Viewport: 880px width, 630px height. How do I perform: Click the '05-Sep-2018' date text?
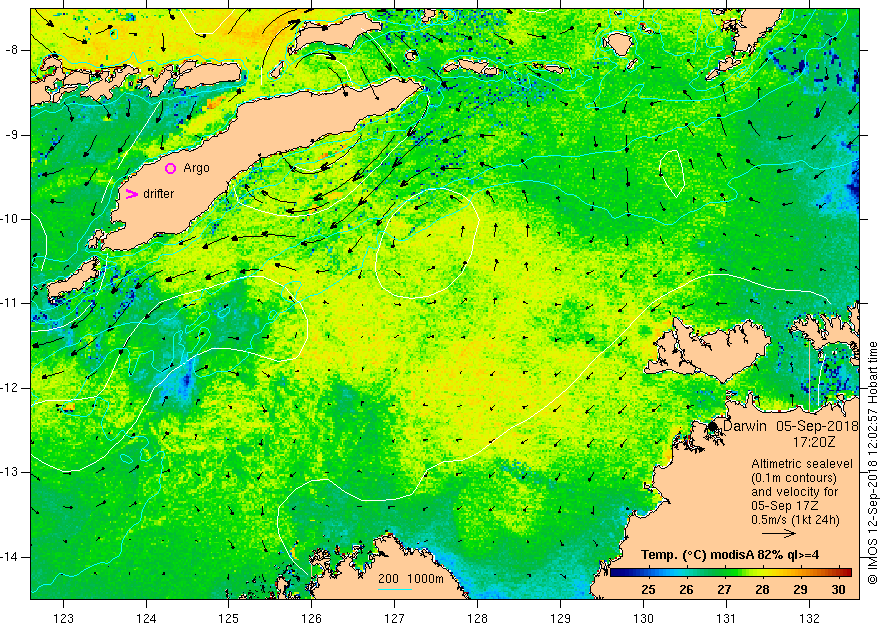tap(817, 426)
